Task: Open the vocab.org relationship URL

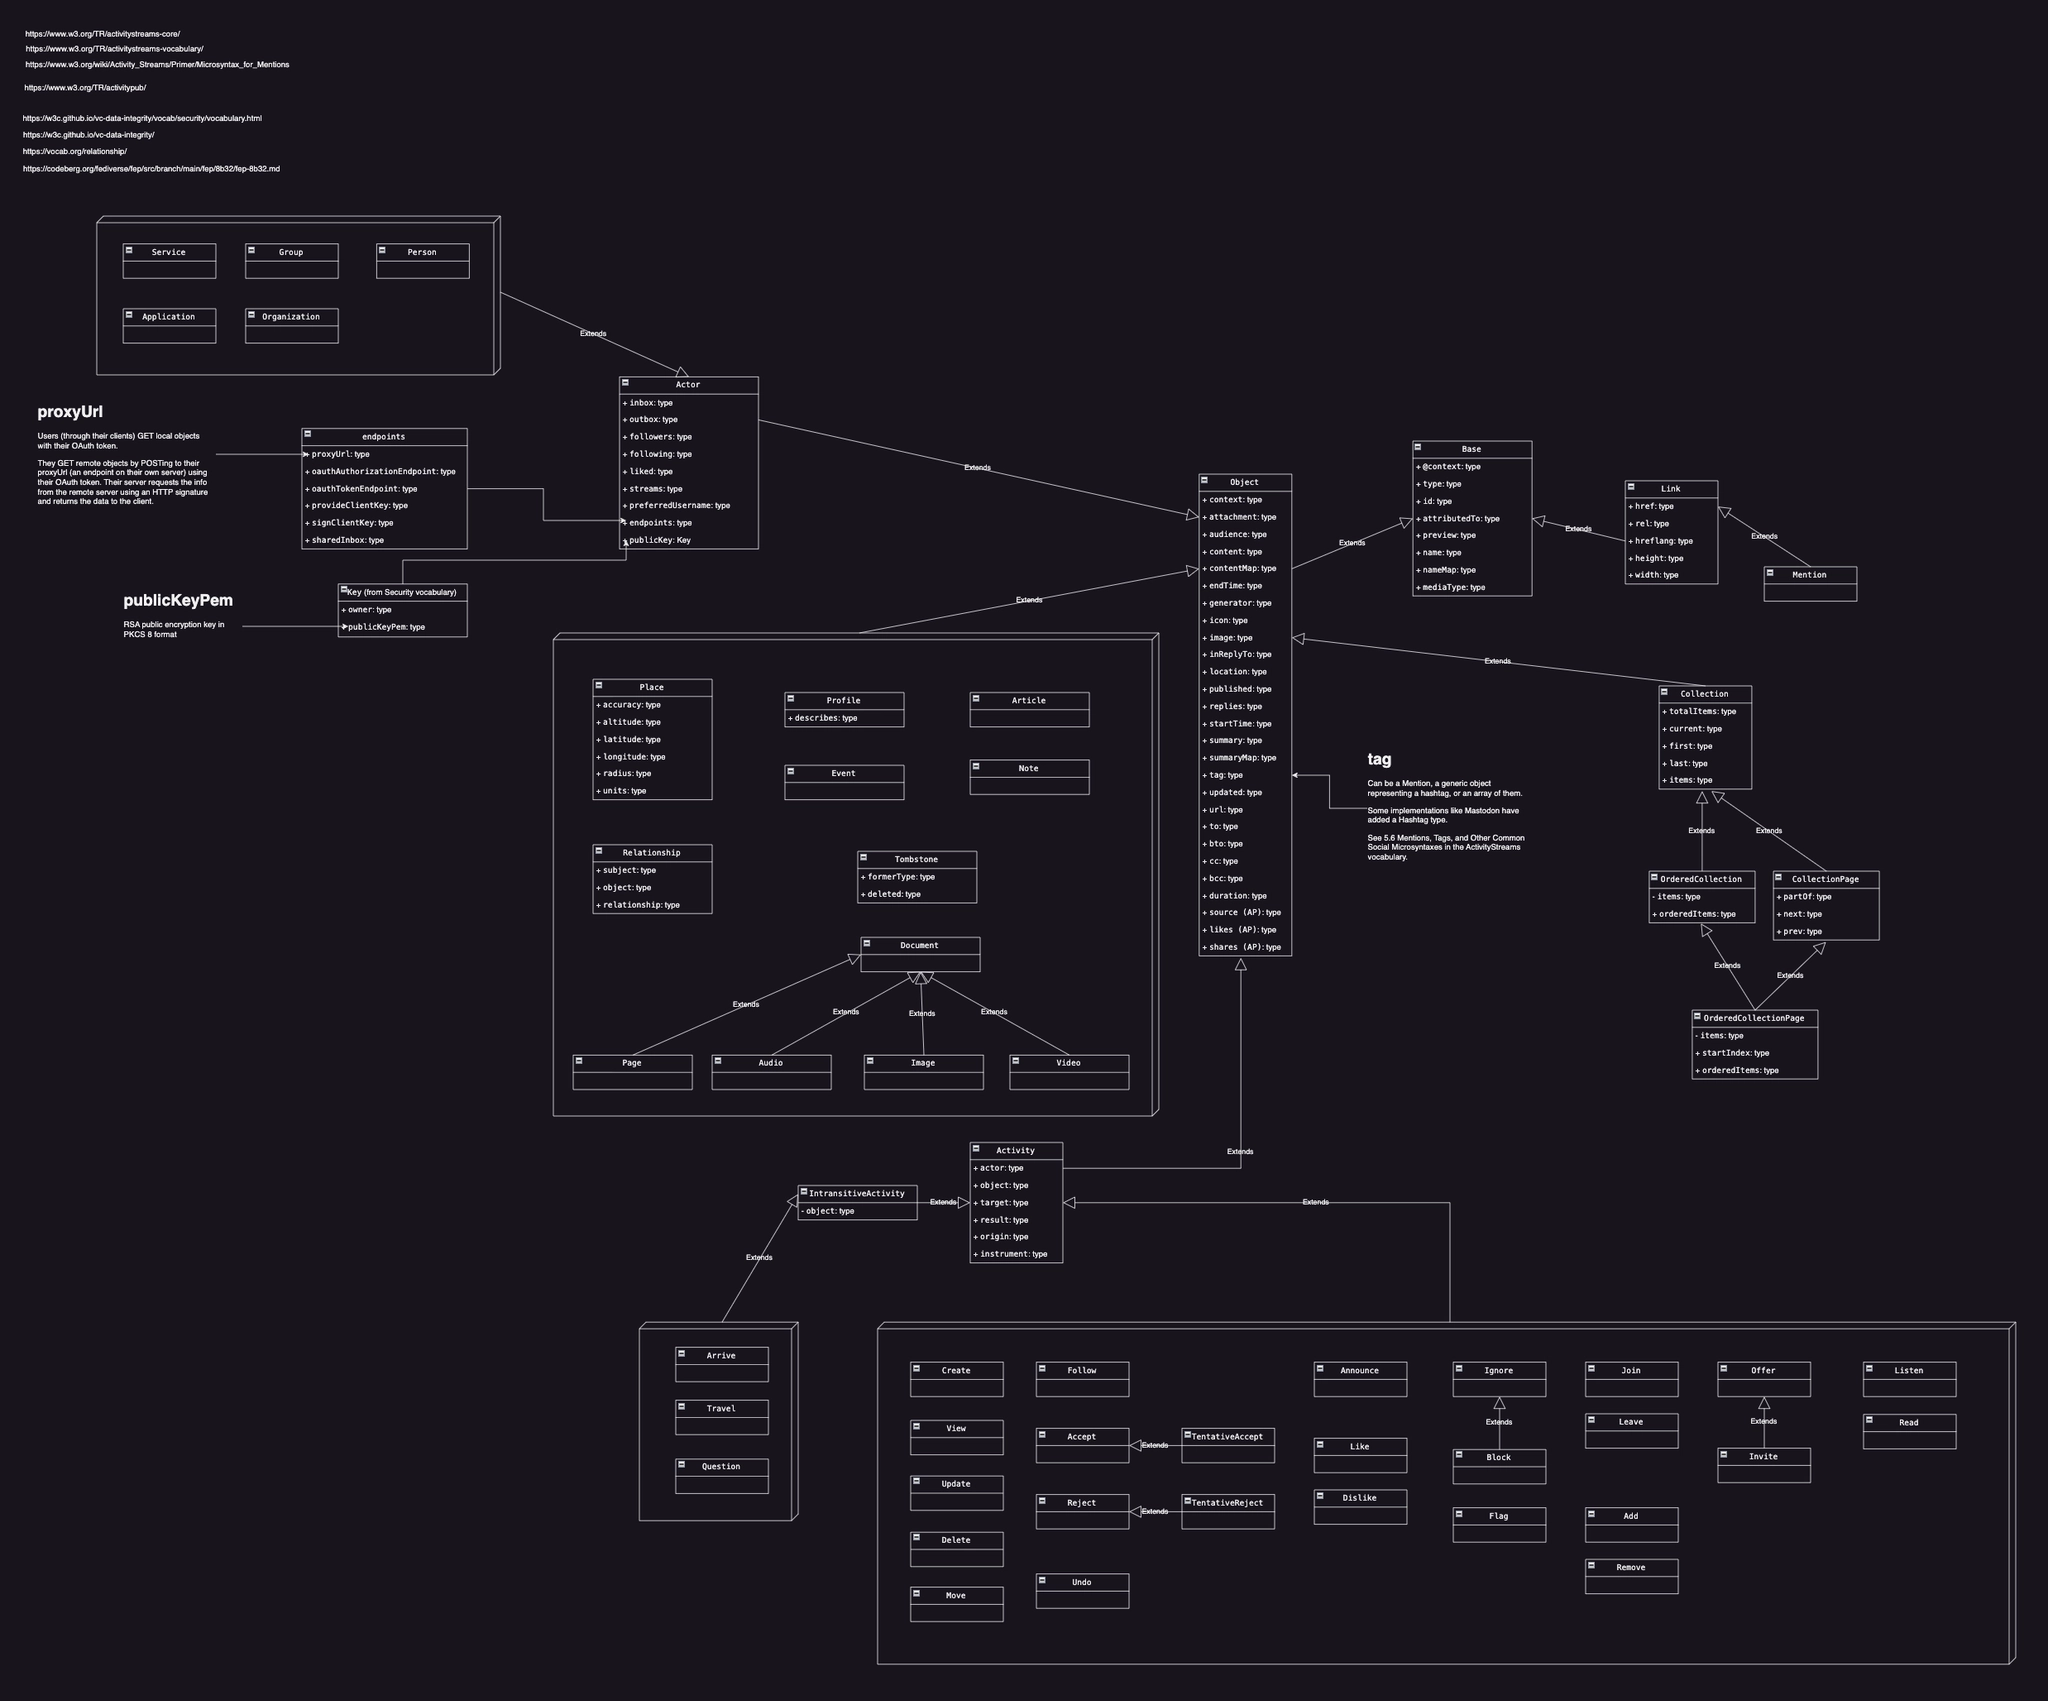Action: click(75, 151)
